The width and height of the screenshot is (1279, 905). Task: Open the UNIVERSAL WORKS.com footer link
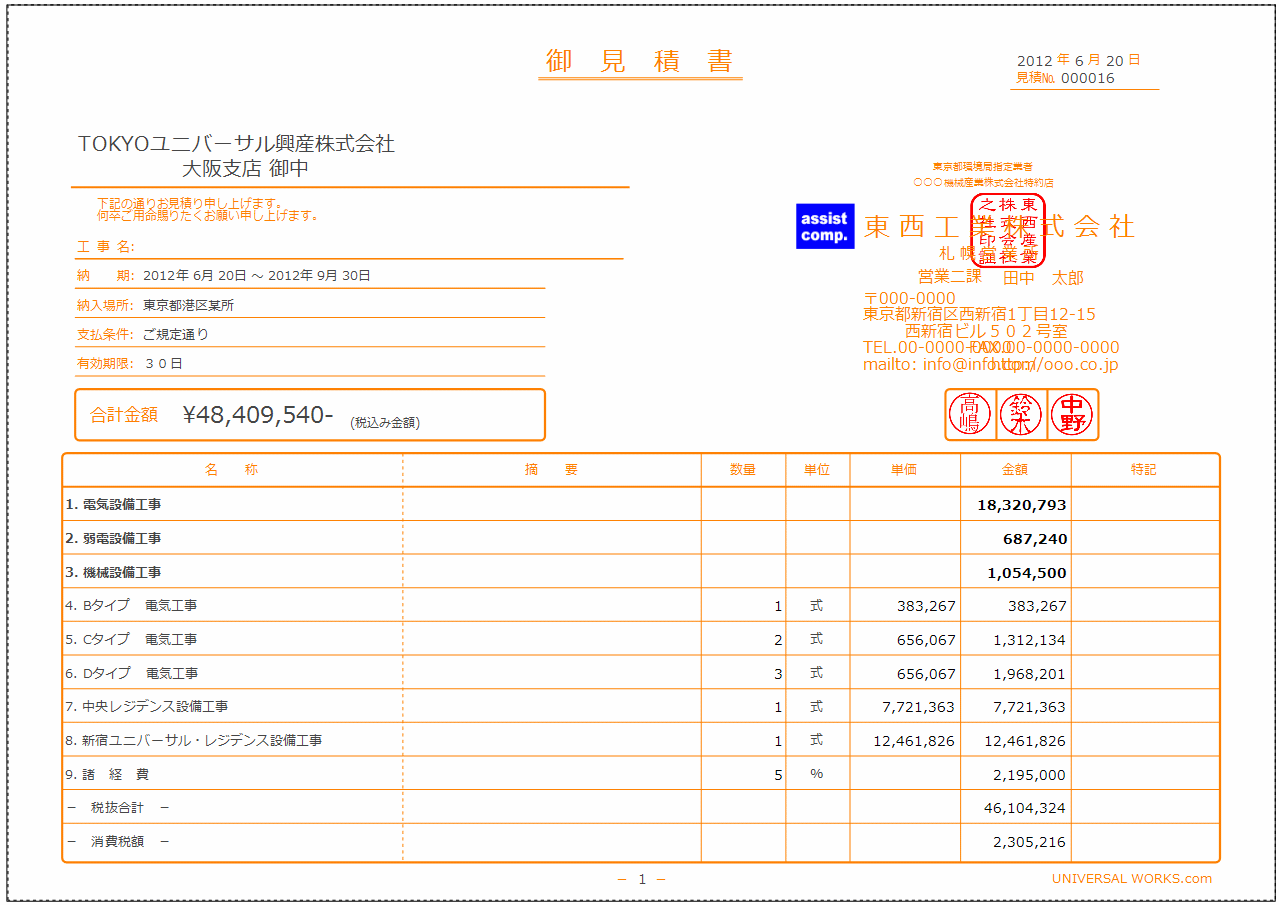click(x=1131, y=879)
